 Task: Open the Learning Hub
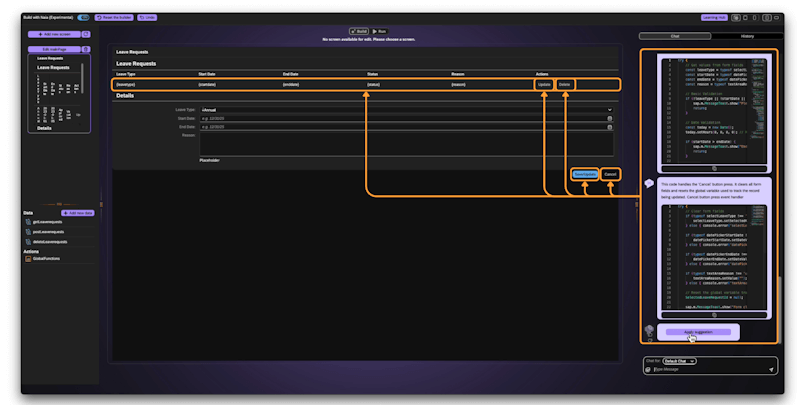pyautogui.click(x=713, y=17)
